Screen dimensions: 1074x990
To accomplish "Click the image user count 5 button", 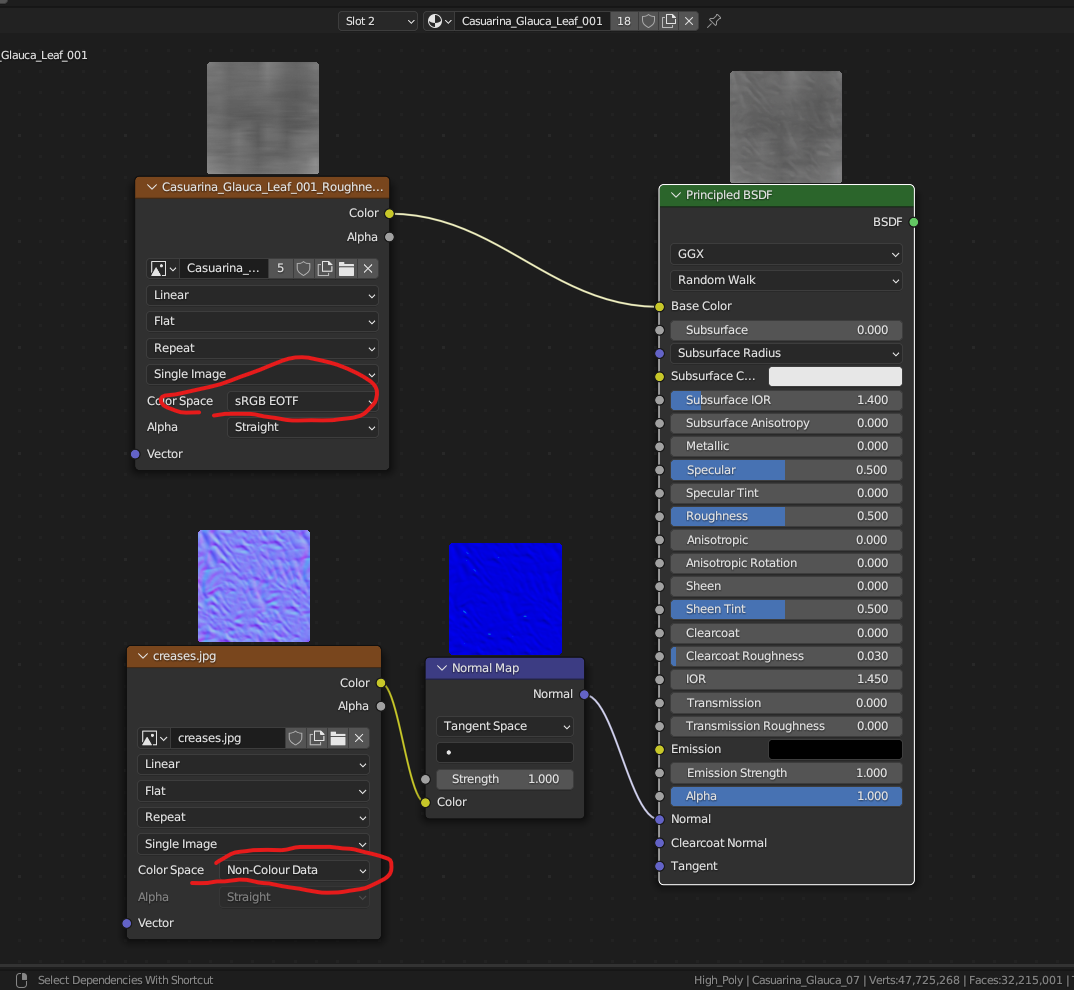I will [x=280, y=269].
